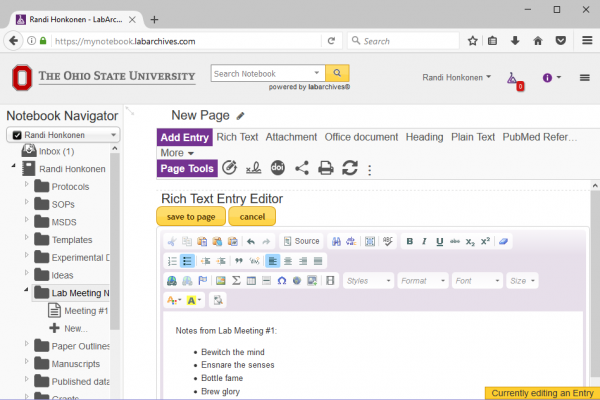Insert a horizontal line
Viewport: 600px width, 400px height.
tap(266, 281)
